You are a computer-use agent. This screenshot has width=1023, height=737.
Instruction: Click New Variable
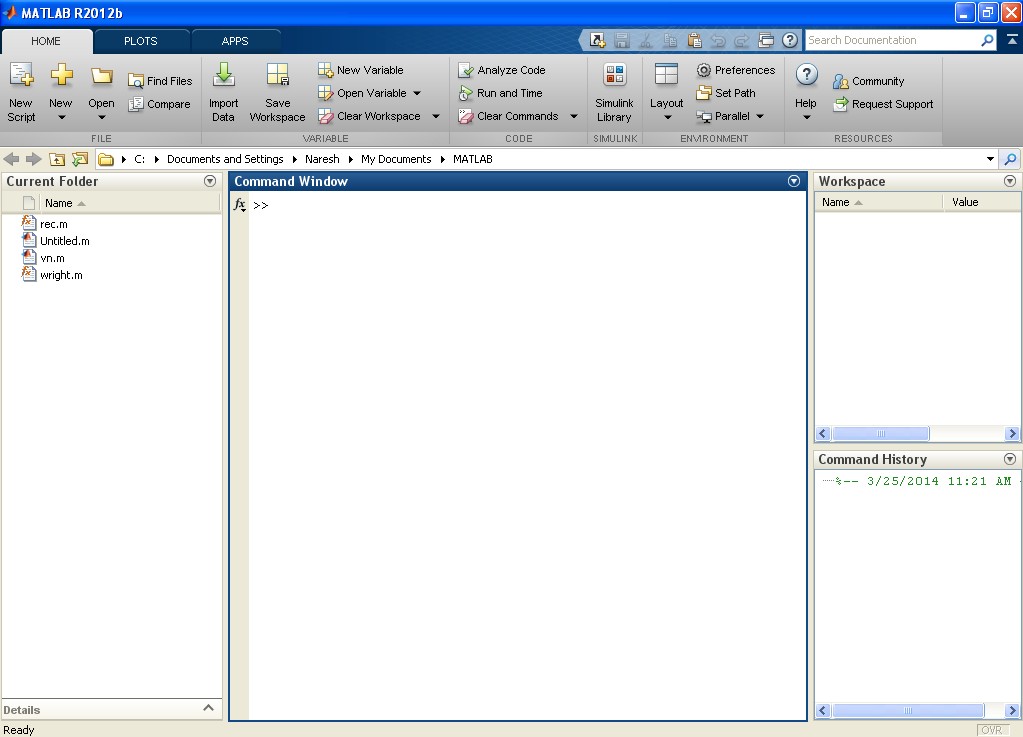pyautogui.click(x=361, y=70)
